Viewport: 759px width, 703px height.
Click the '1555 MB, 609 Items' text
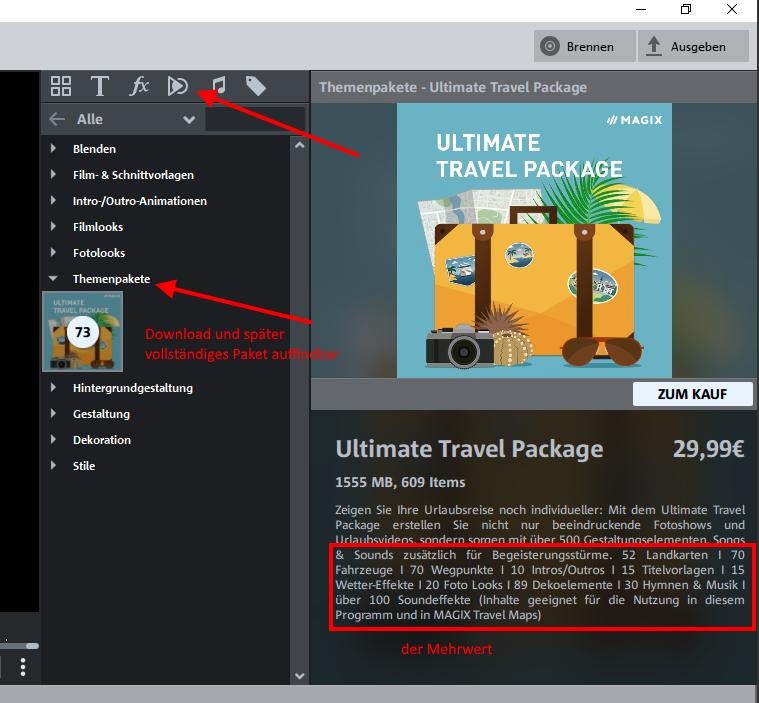tap(400, 482)
